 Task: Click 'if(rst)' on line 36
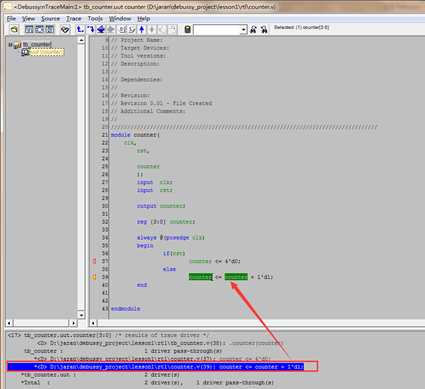tap(174, 253)
